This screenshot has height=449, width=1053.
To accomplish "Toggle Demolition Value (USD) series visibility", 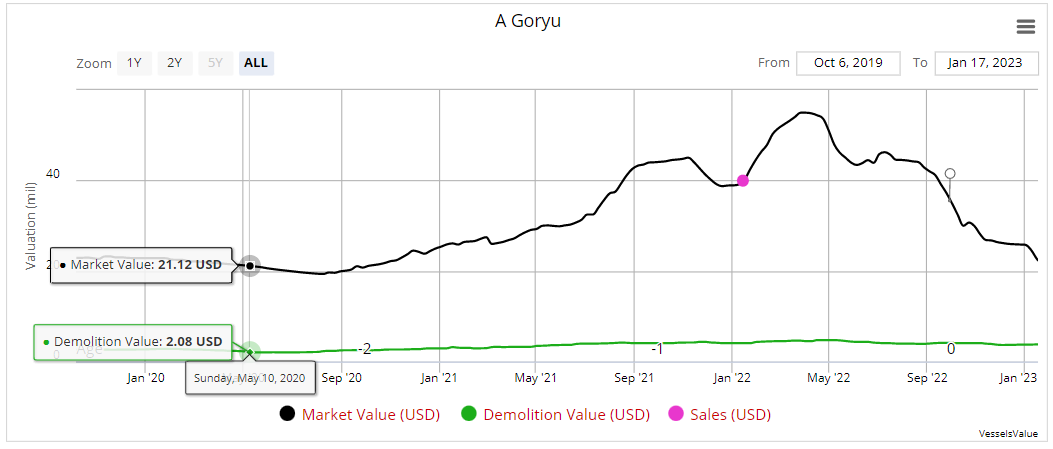I will click(x=566, y=414).
